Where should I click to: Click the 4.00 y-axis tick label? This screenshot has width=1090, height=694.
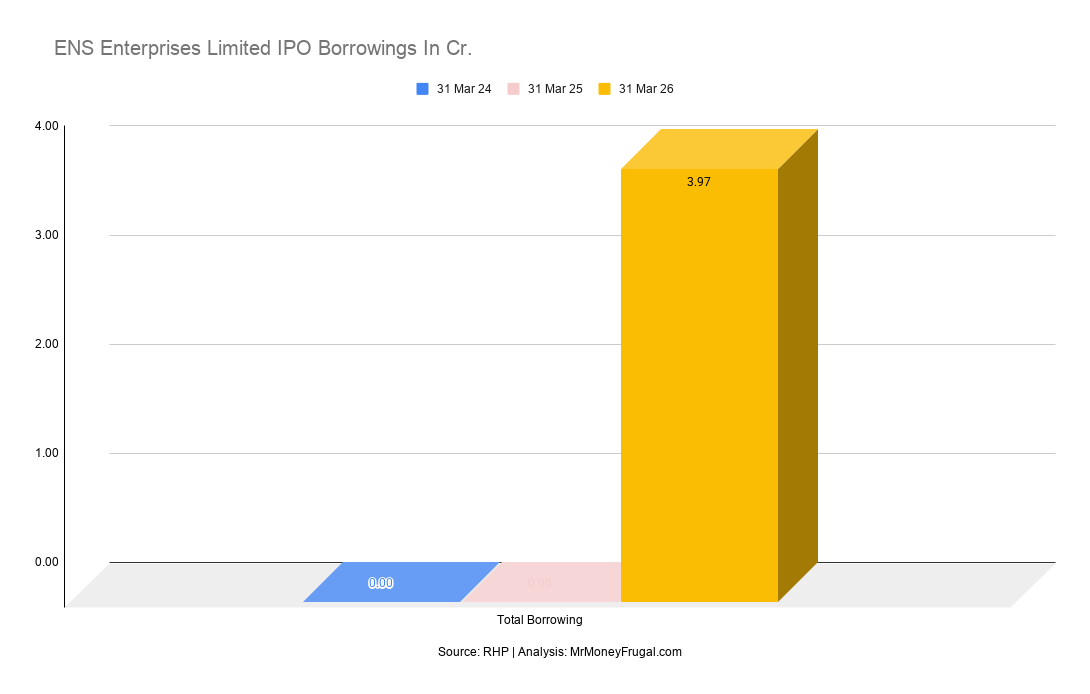47,126
